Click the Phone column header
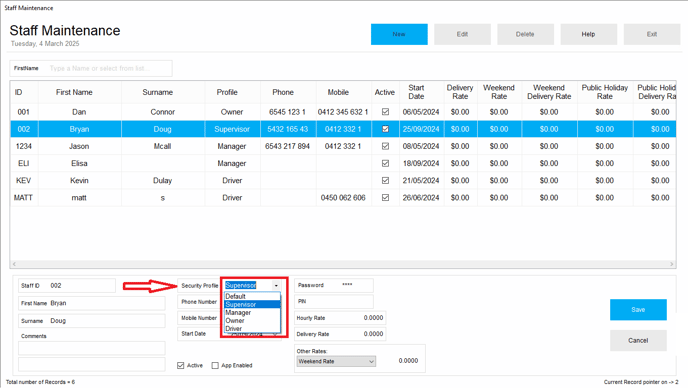 tap(288, 92)
